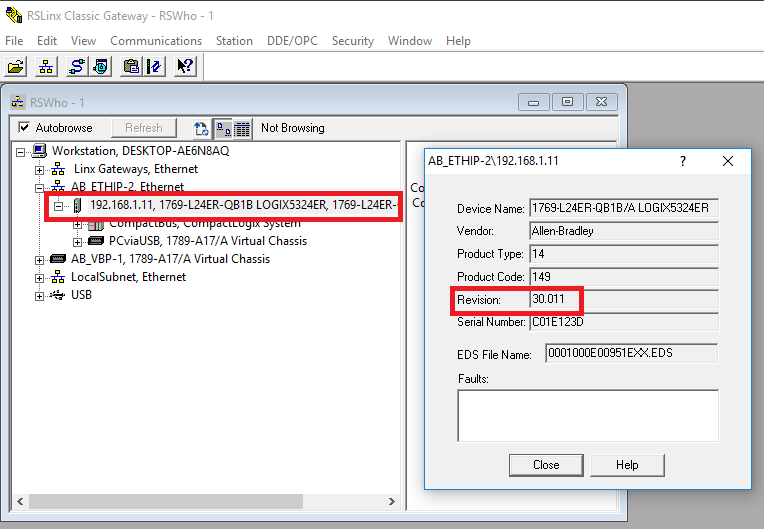Expand the USB node

(x=39, y=296)
